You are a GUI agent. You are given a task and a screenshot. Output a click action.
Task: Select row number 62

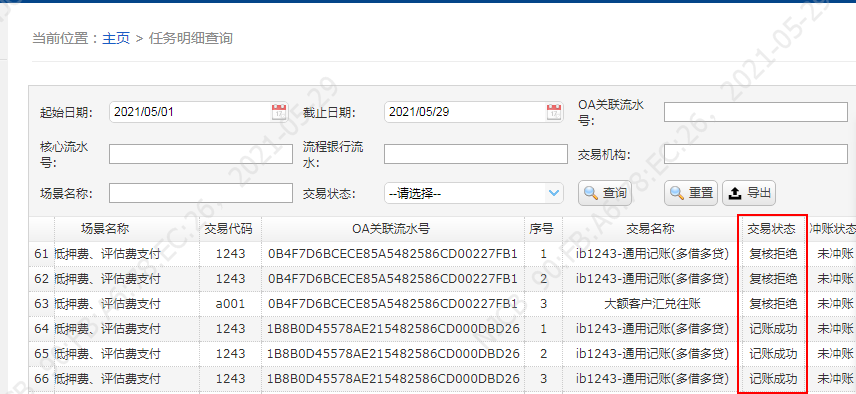(x=41, y=279)
